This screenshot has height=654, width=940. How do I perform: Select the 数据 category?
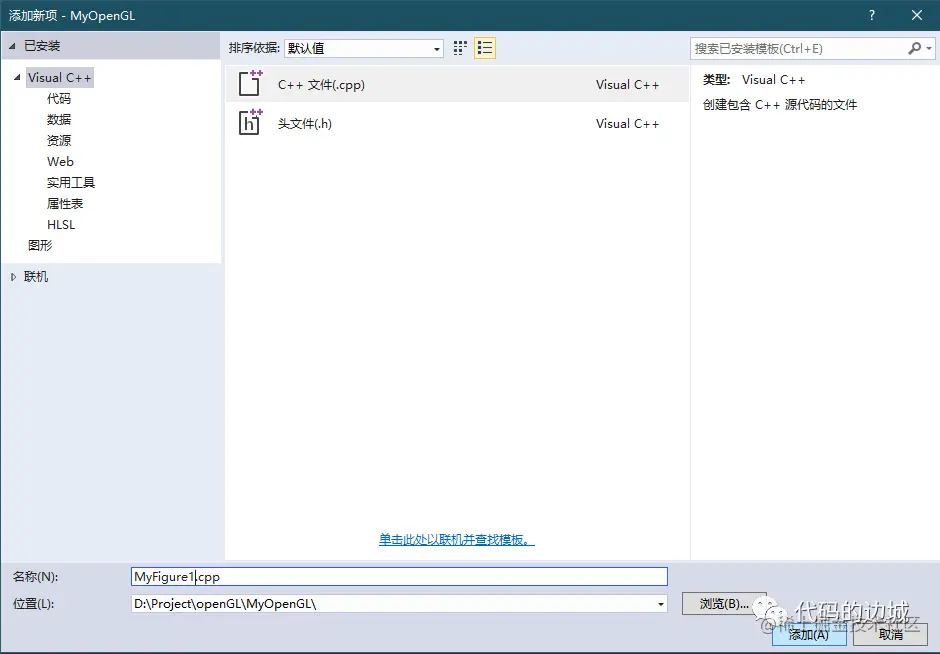click(59, 119)
